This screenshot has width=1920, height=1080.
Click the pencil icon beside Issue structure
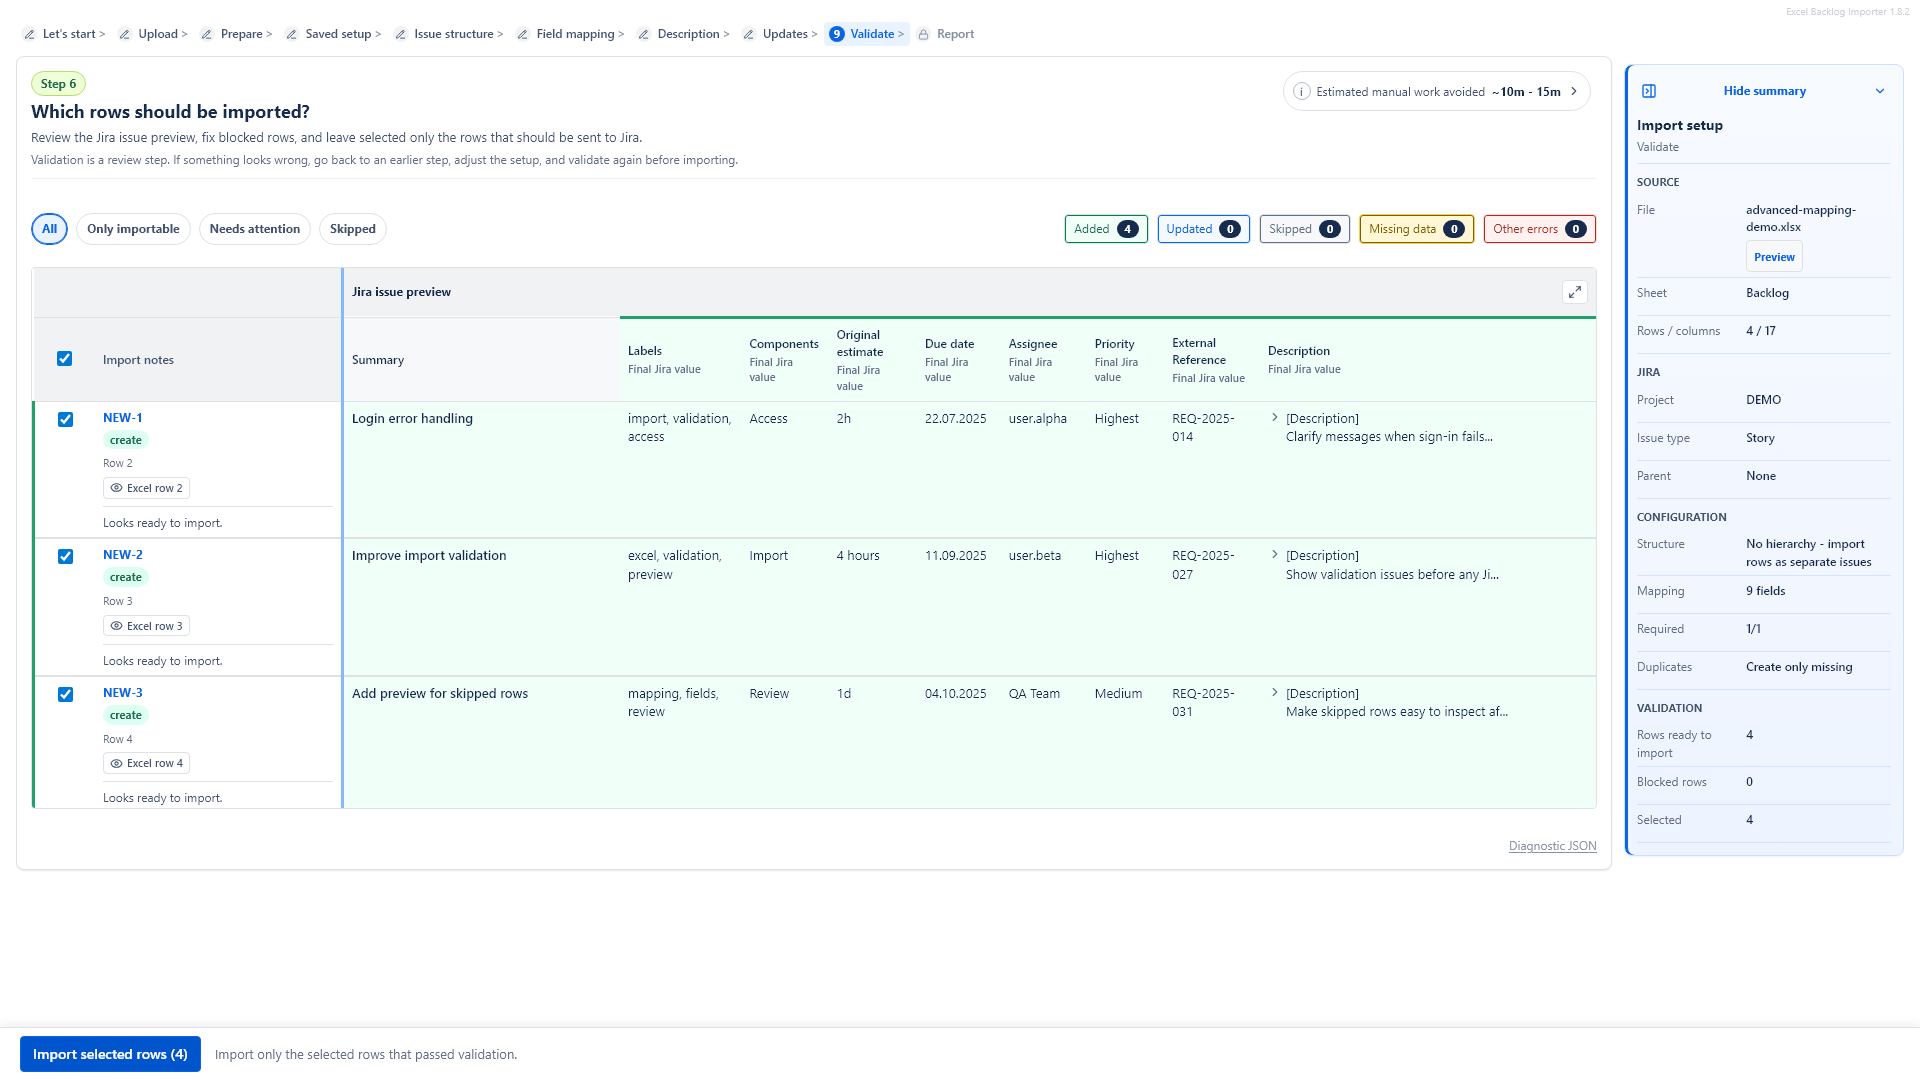400,34
